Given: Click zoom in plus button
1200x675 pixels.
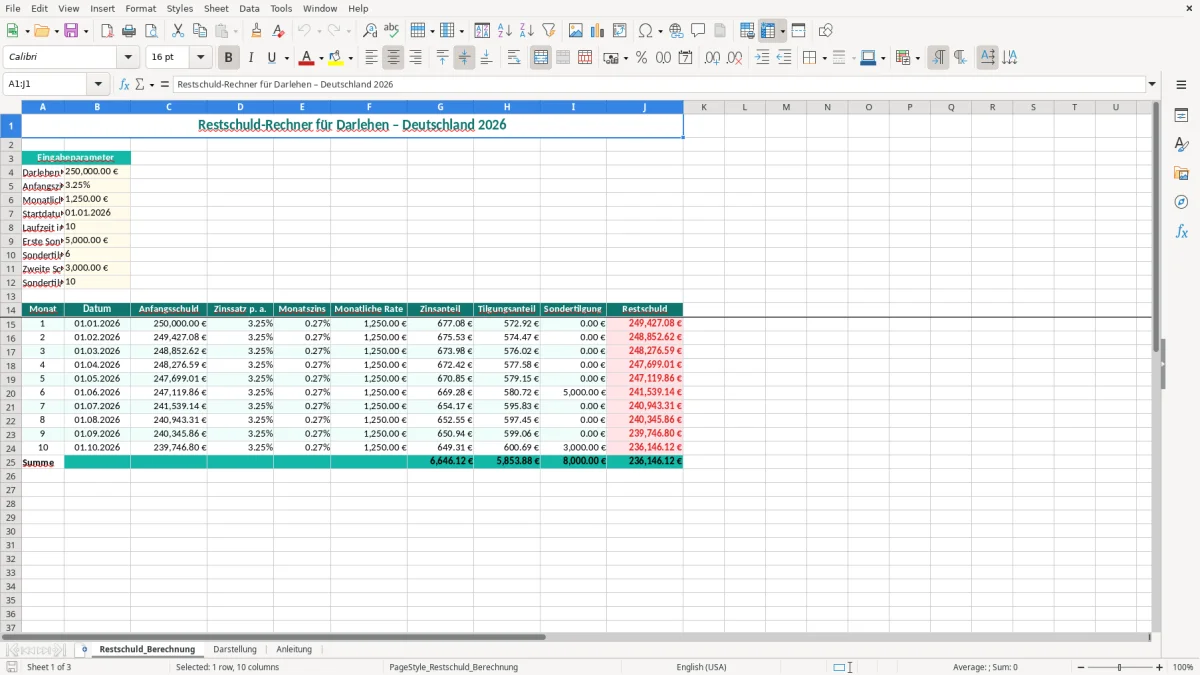Looking at the screenshot, I should click(1160, 667).
